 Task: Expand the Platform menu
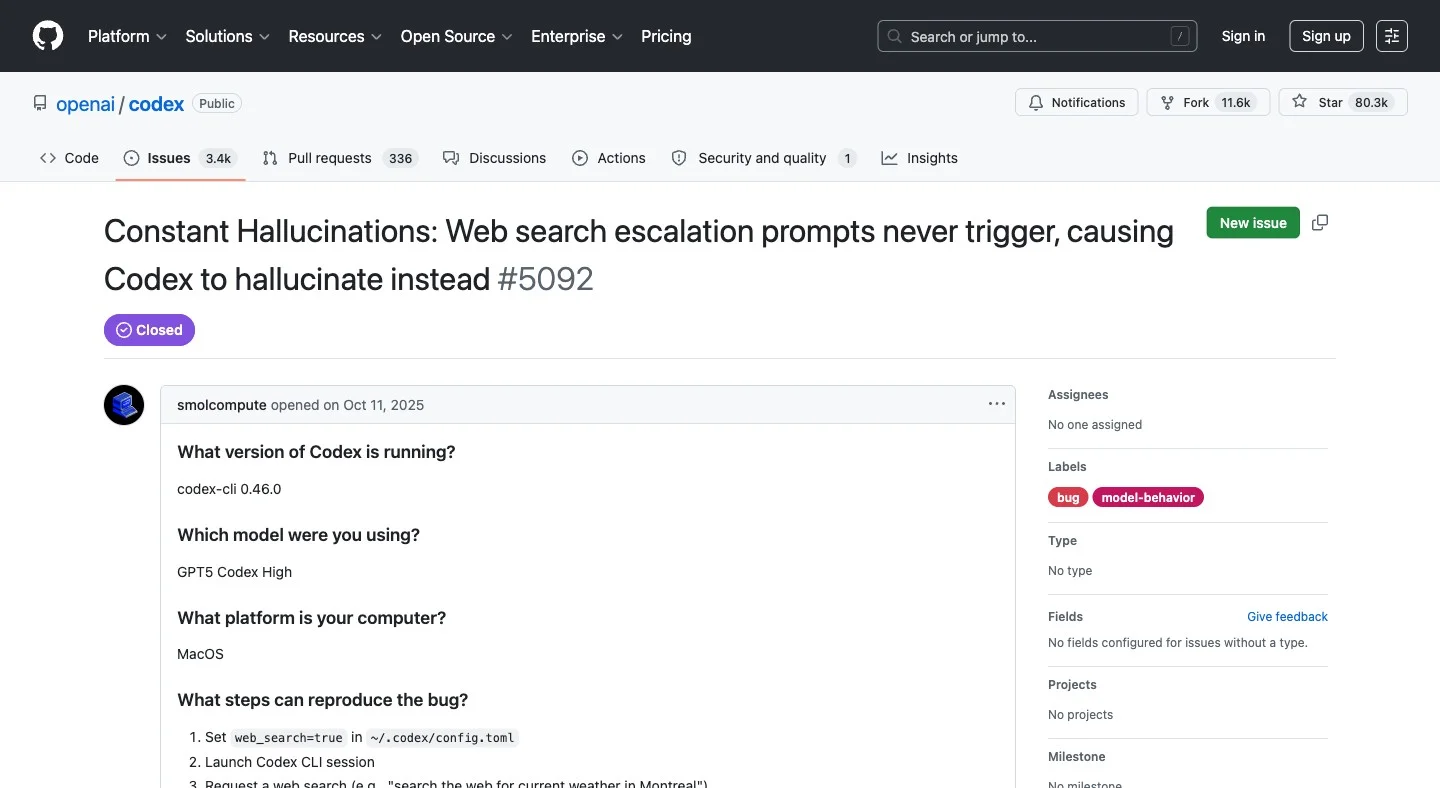click(127, 36)
